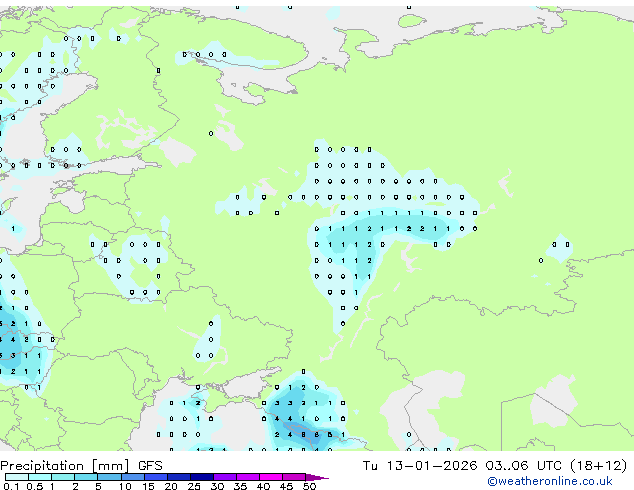Pick the 0.5–1 mm legend swatch
The height and width of the screenshot is (490, 634).
[40, 477]
